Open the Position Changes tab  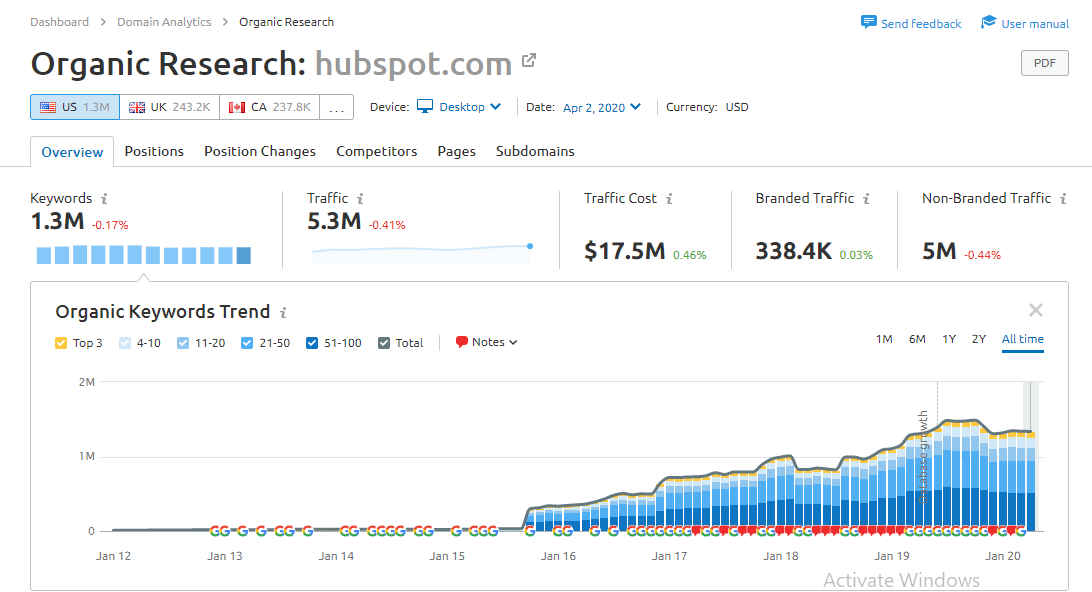[260, 151]
